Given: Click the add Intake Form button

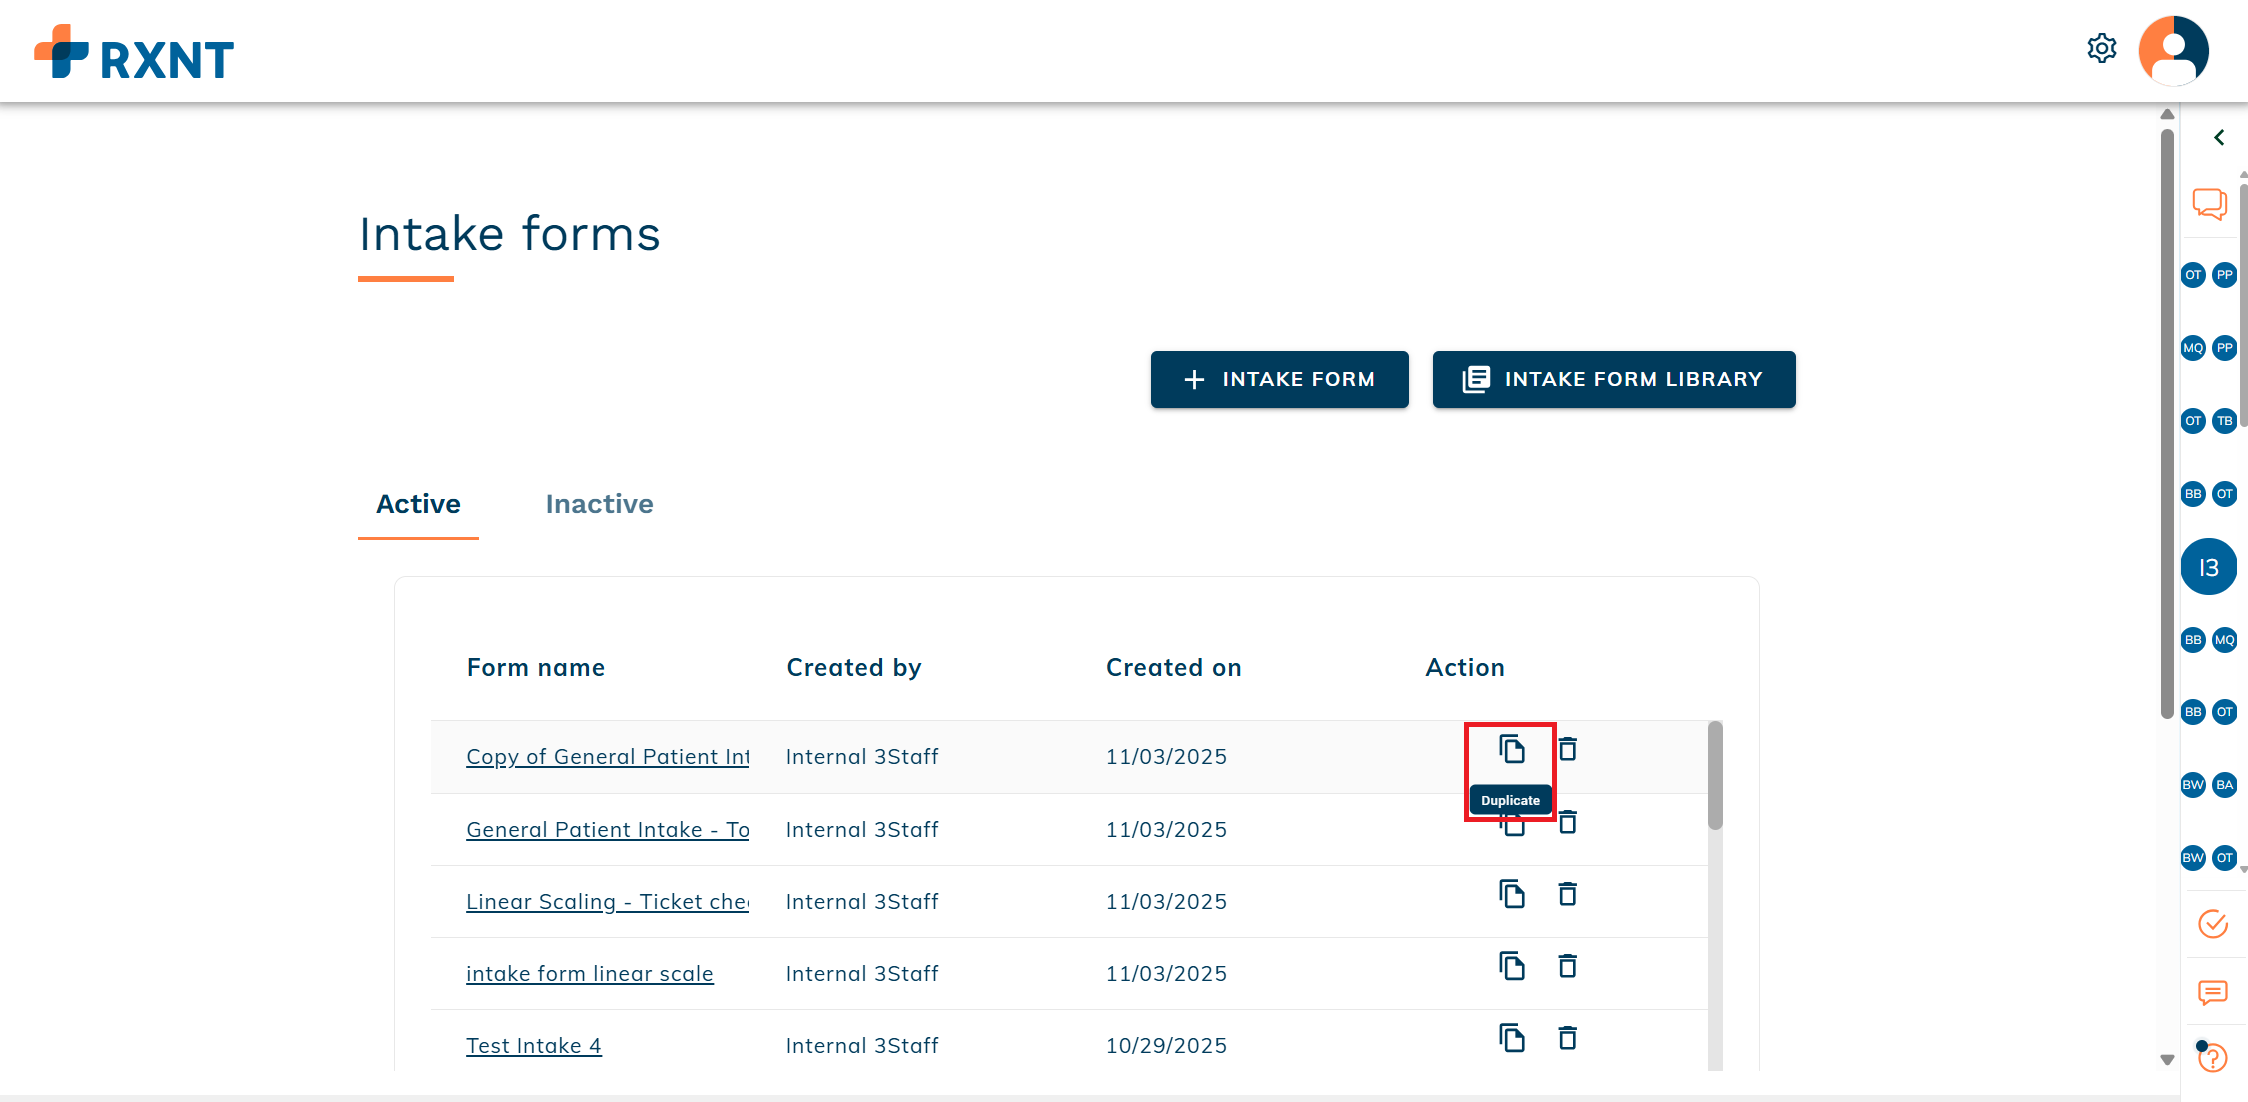Looking at the screenshot, I should click(1279, 379).
